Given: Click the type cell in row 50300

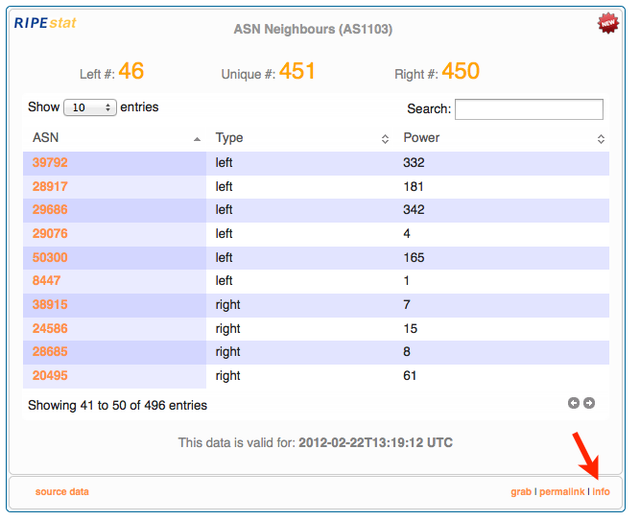Looking at the screenshot, I should 224,258.
